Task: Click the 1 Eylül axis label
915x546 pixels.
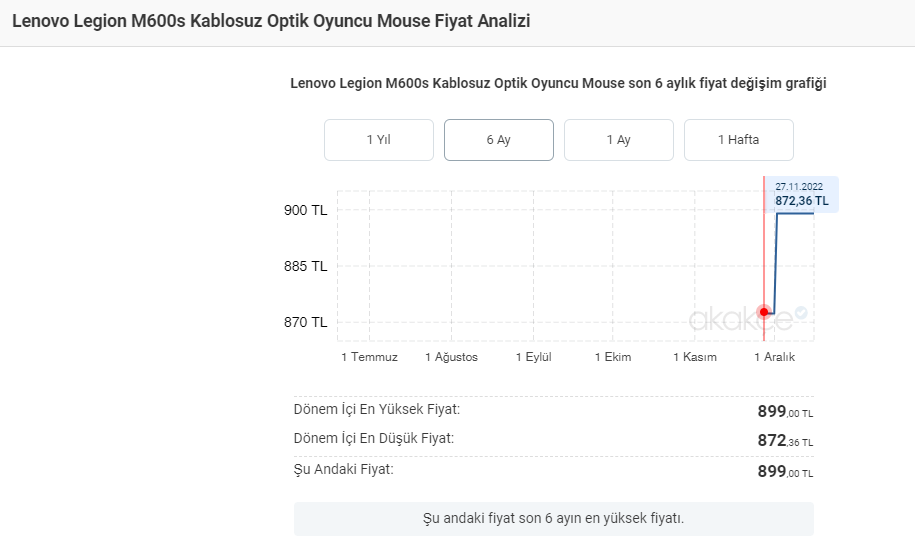Action: (x=533, y=357)
